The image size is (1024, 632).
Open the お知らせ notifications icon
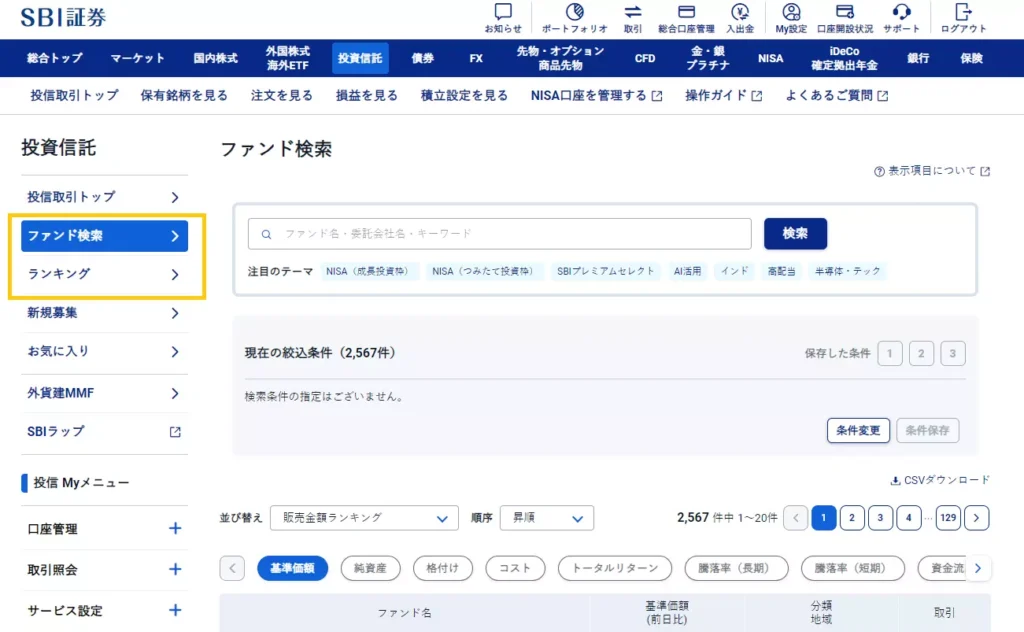(x=503, y=13)
